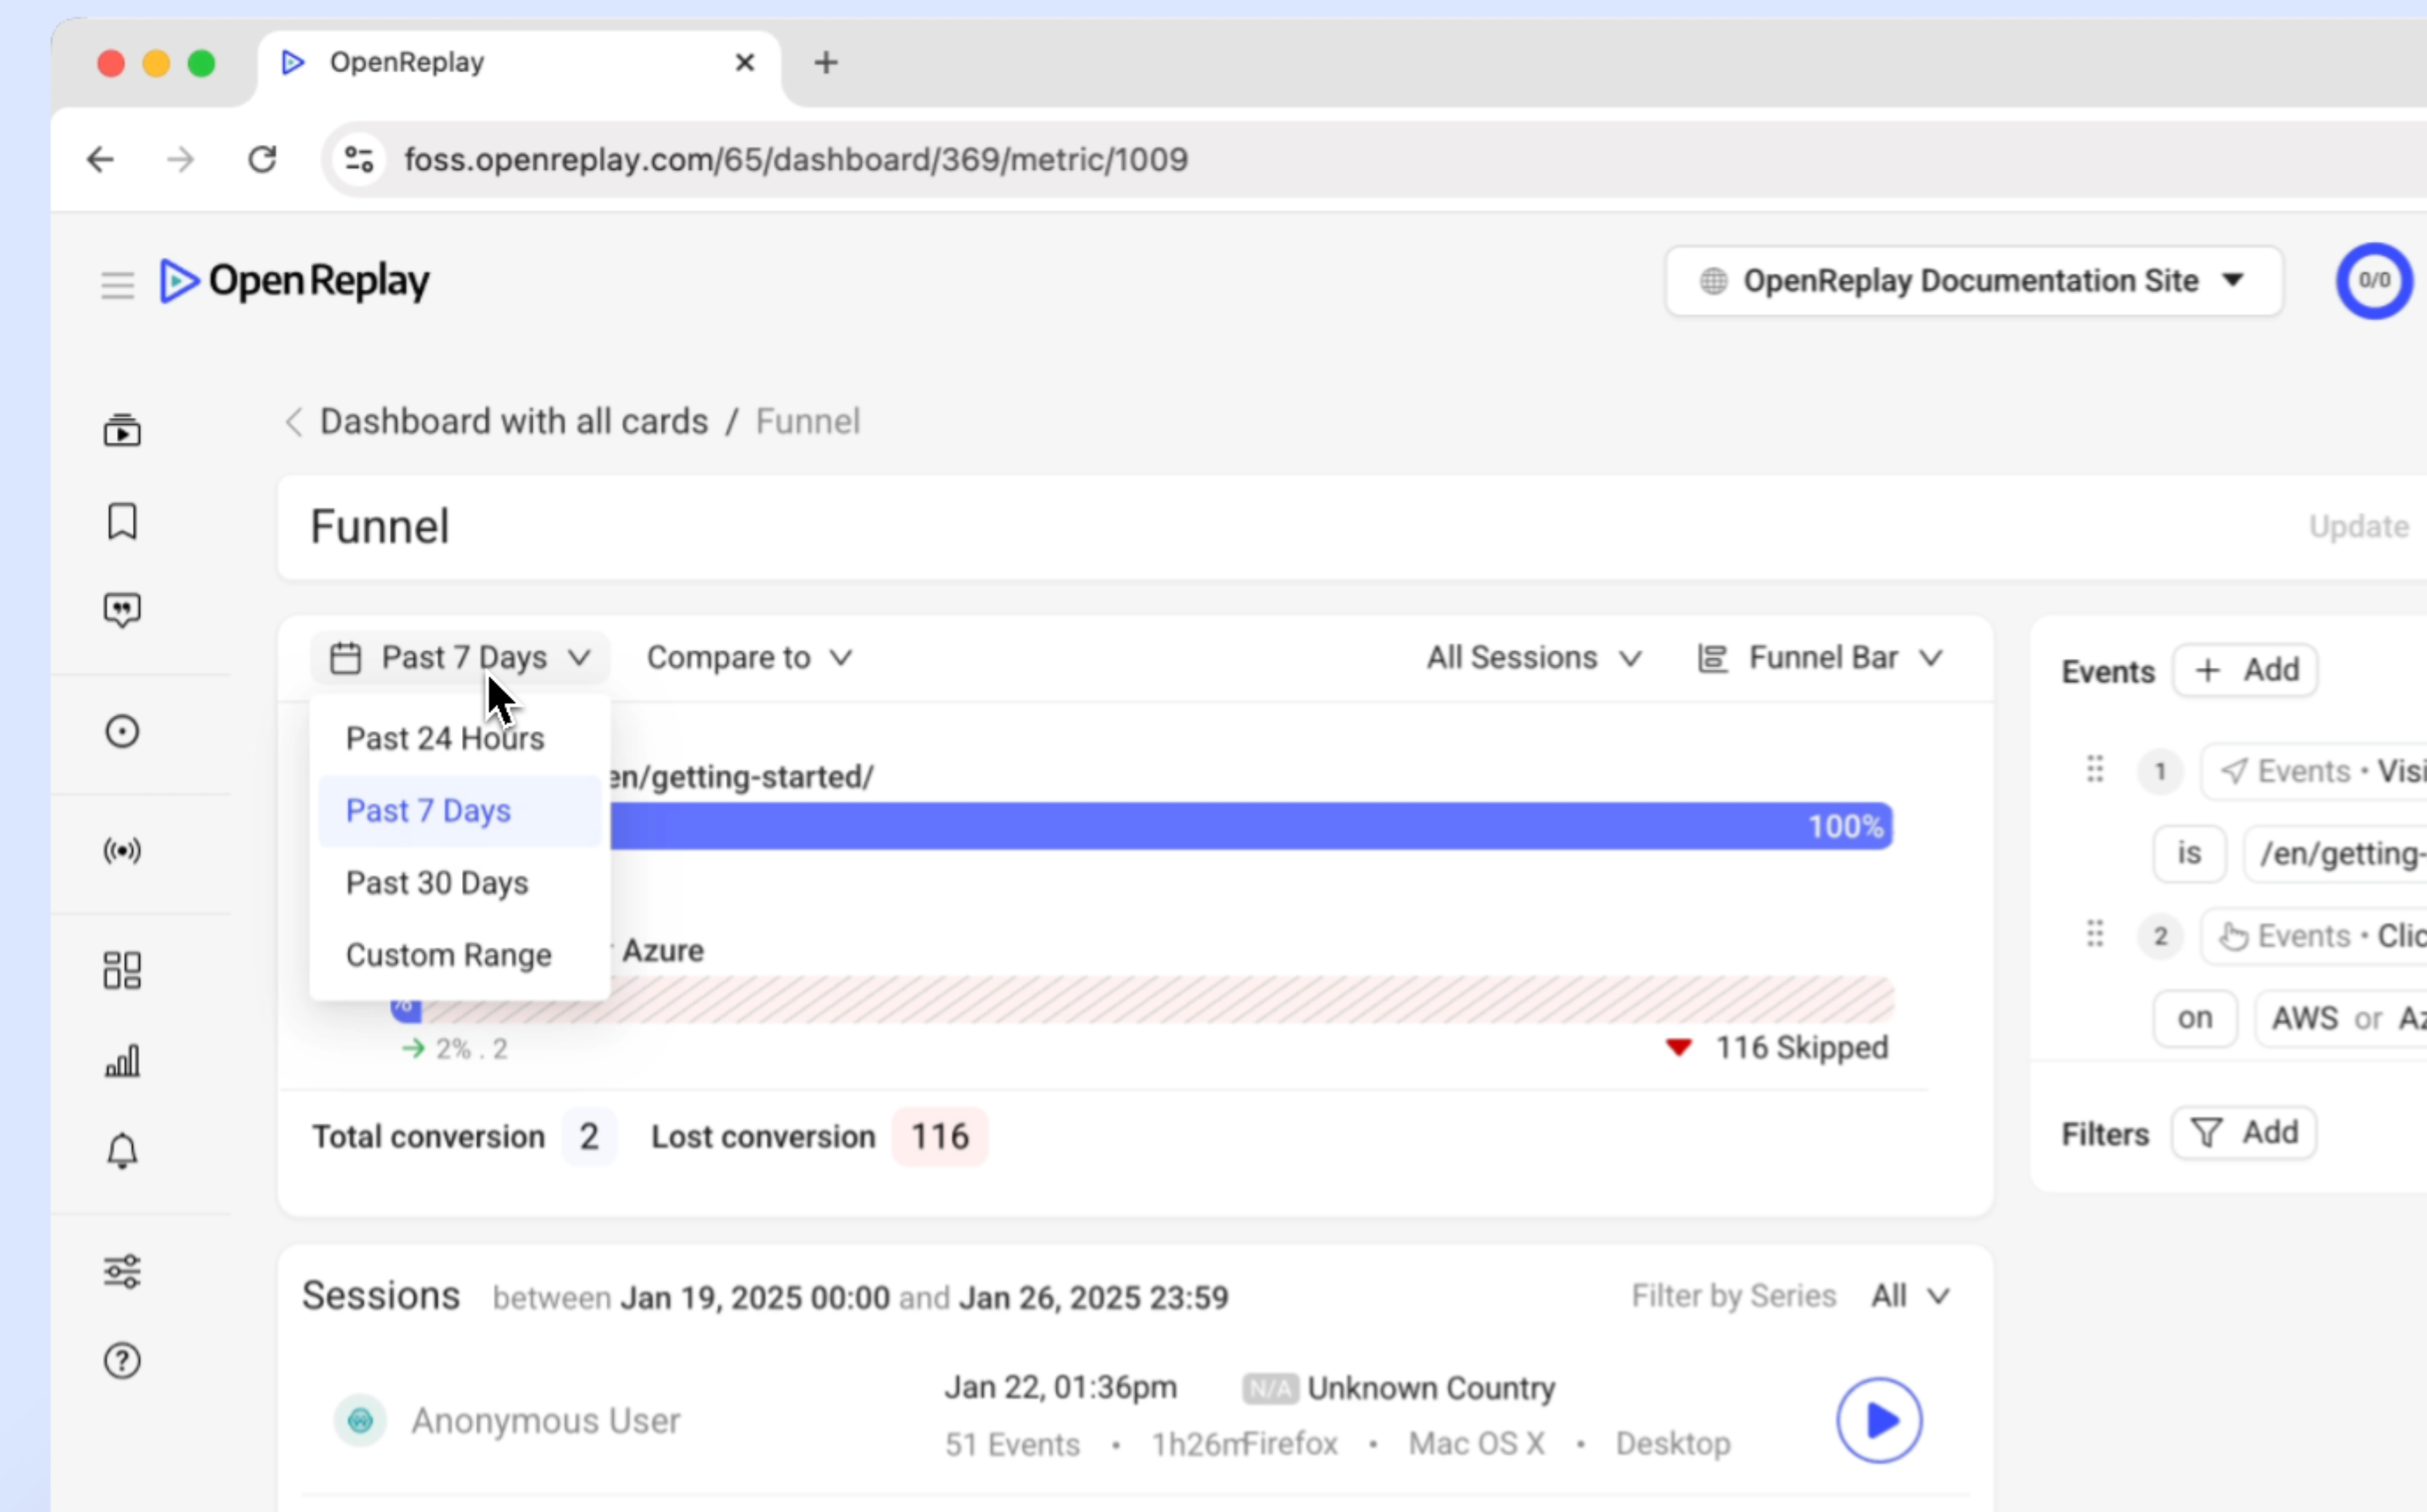The height and width of the screenshot is (1512, 2427).
Task: Click the browser address bar URL
Action: pos(795,160)
